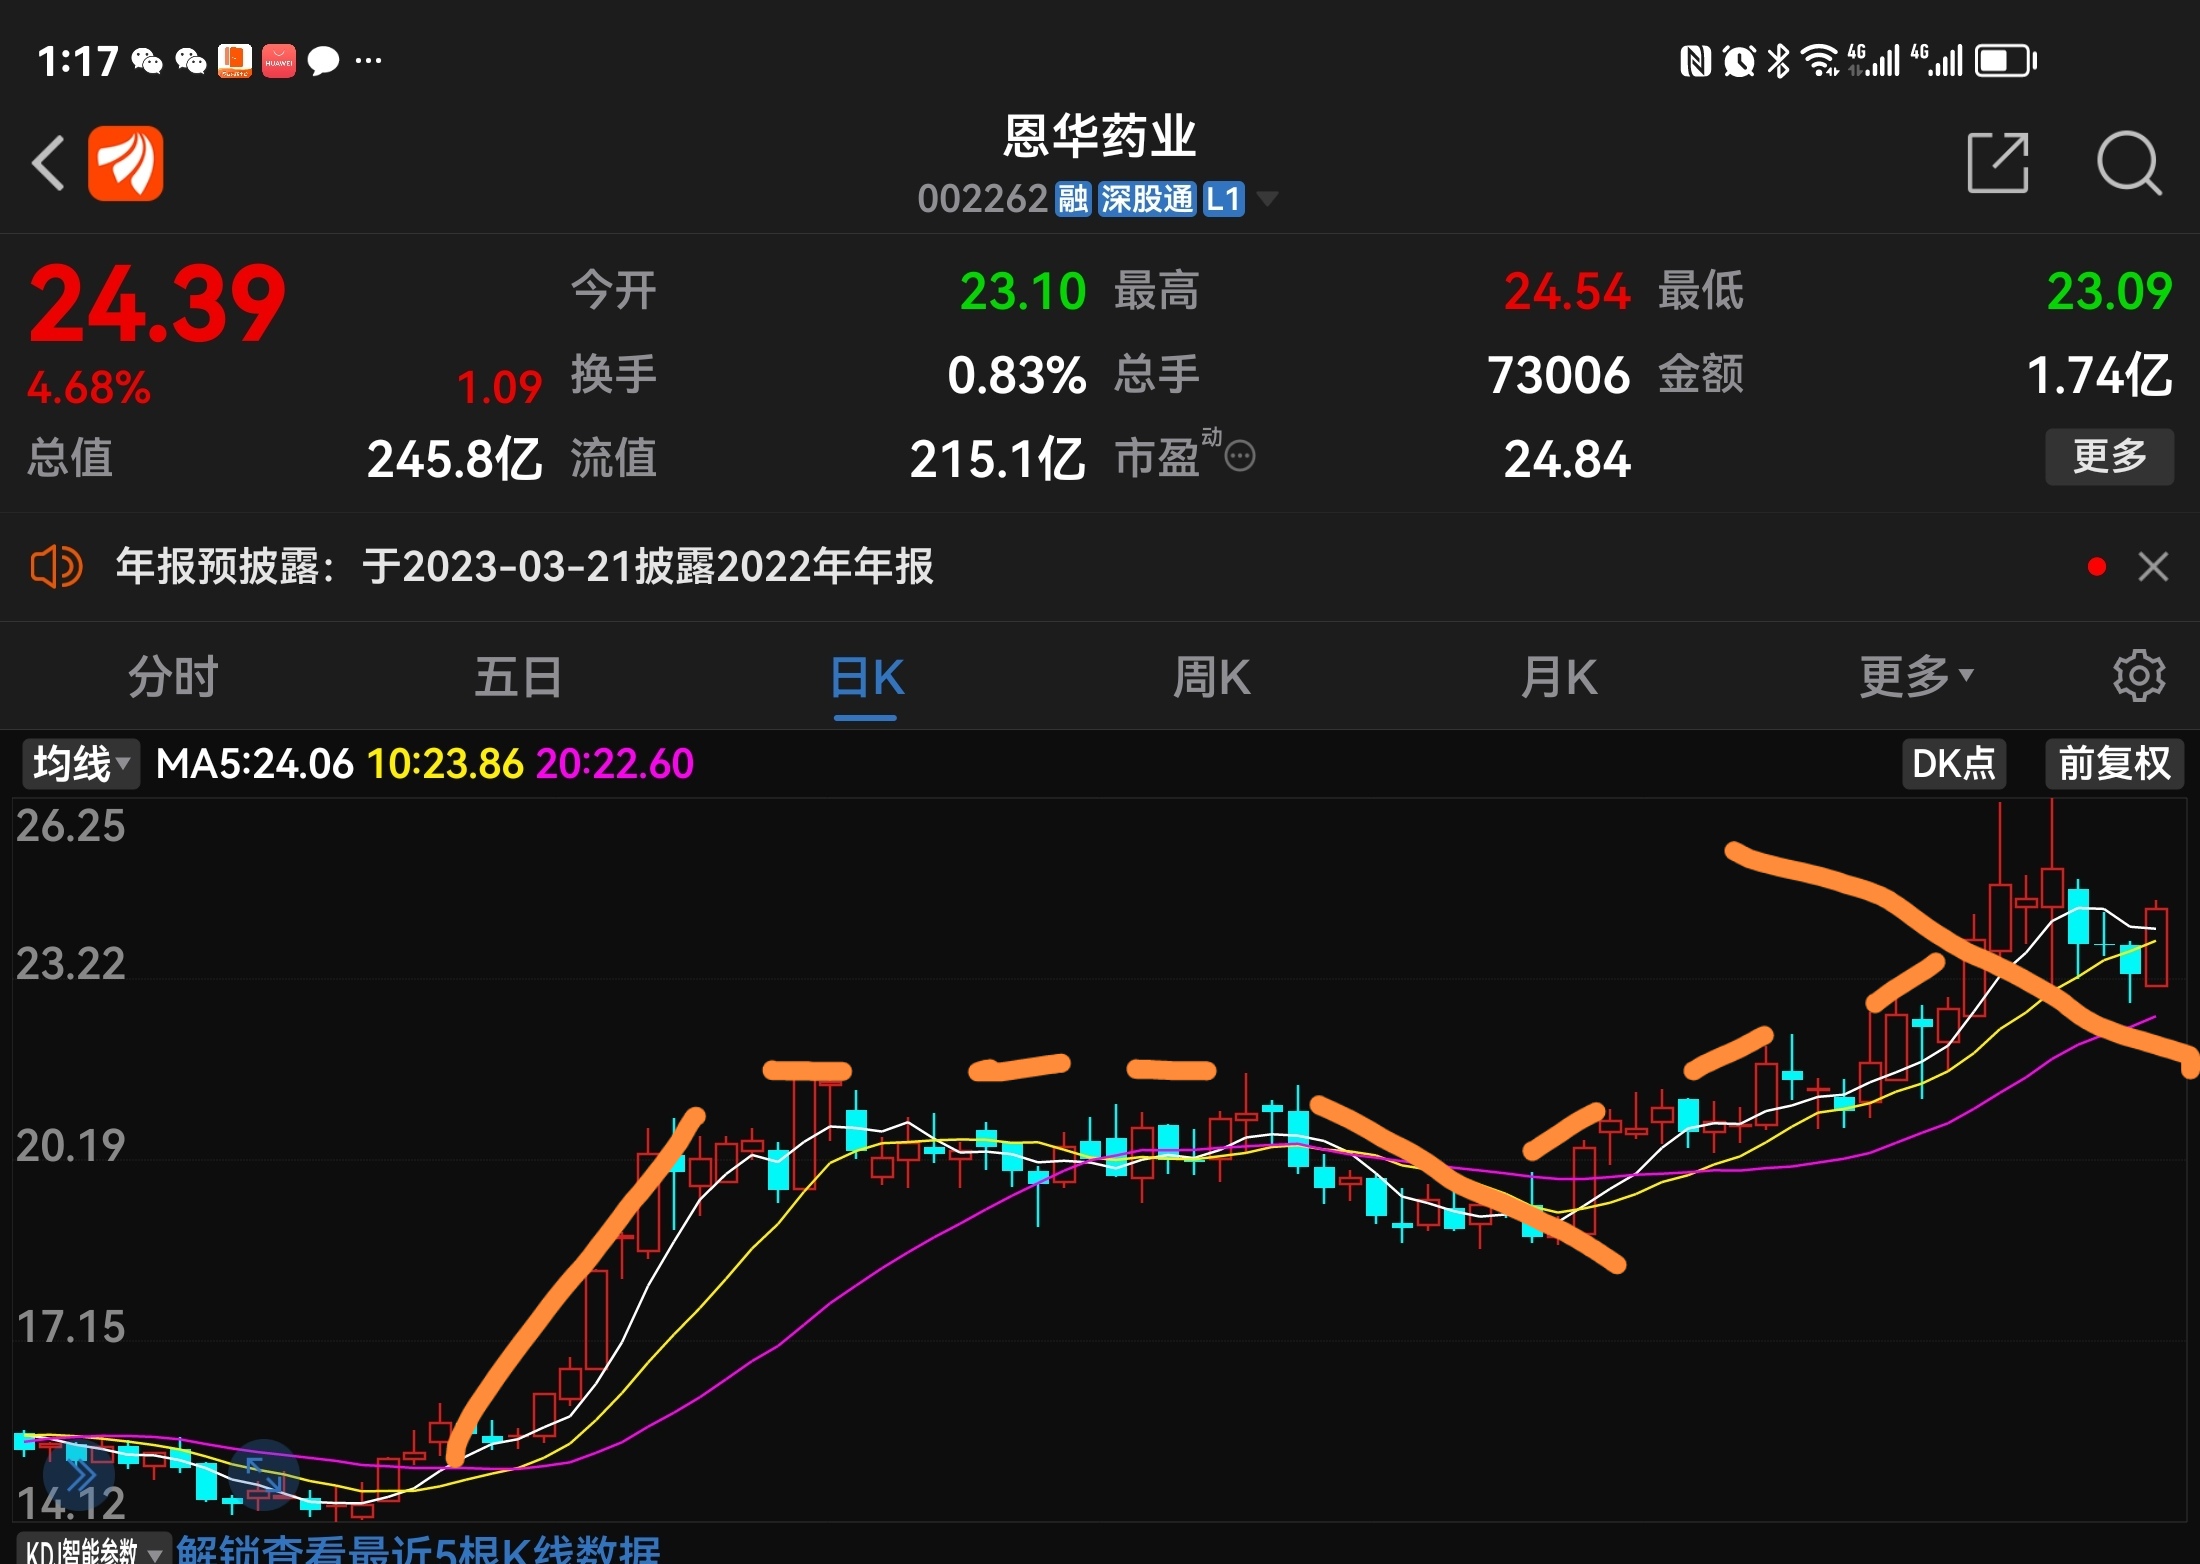Open the 均线 indicator dropdown

tap(81, 764)
